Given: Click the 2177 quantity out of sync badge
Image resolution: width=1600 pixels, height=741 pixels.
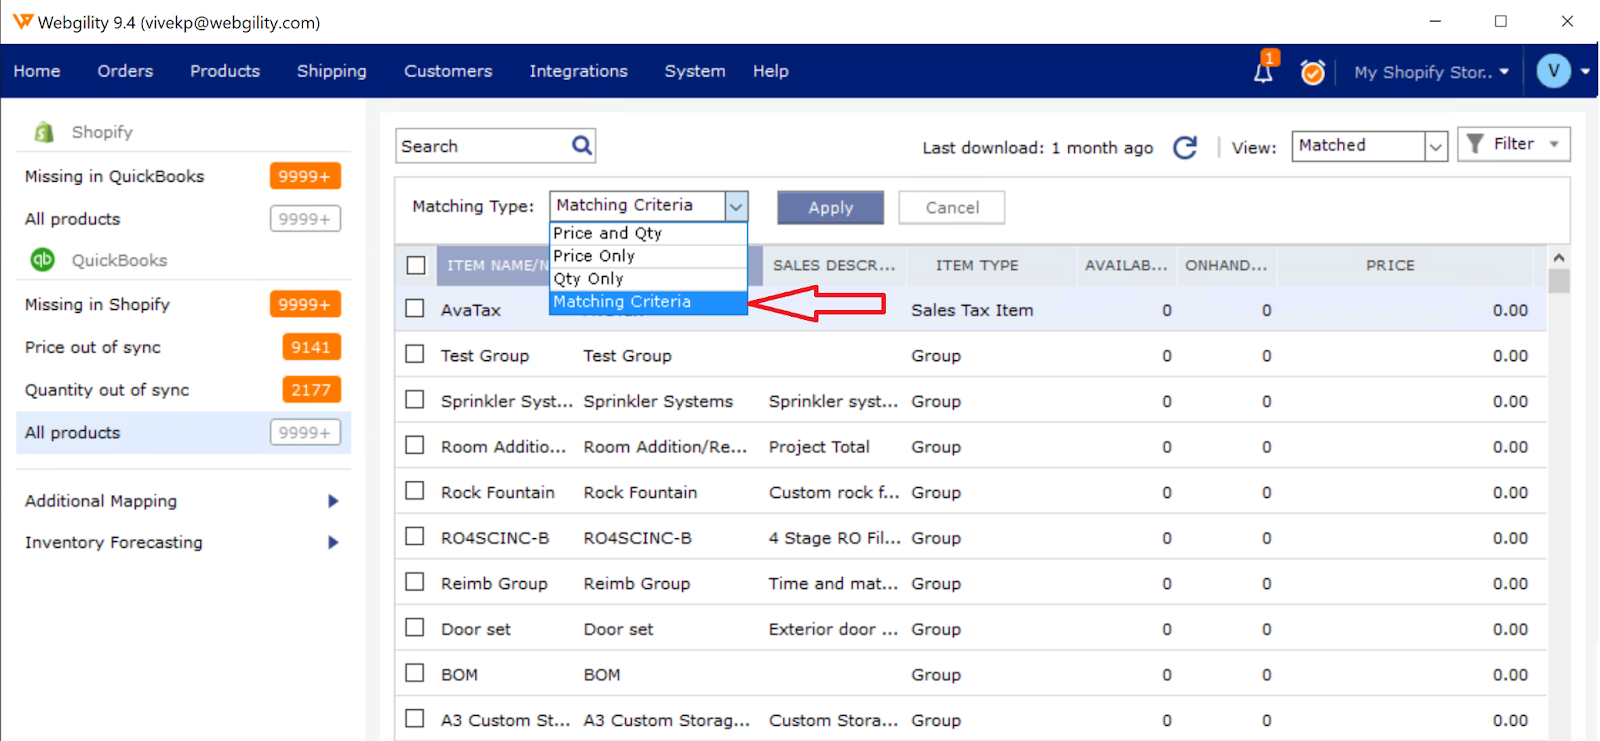Looking at the screenshot, I should [311, 390].
